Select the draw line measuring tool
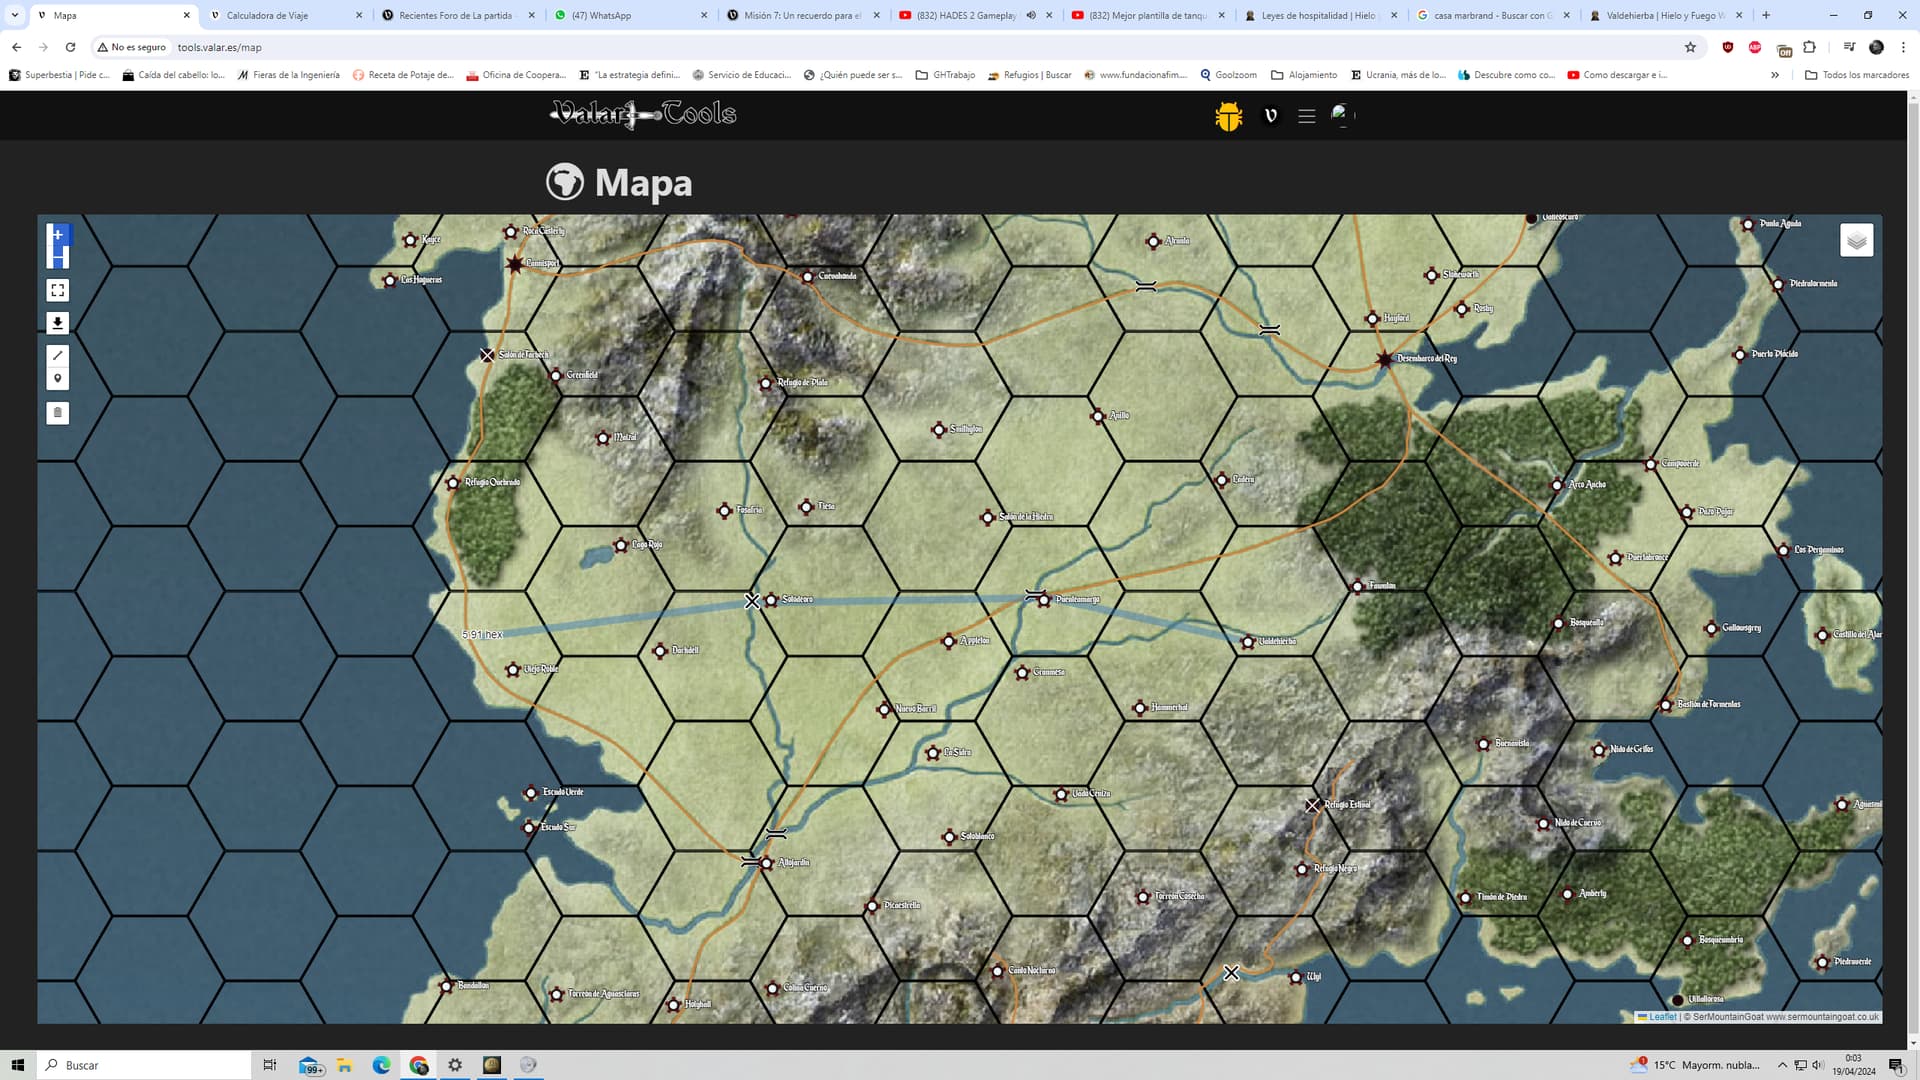Image resolution: width=1920 pixels, height=1080 pixels. (58, 355)
